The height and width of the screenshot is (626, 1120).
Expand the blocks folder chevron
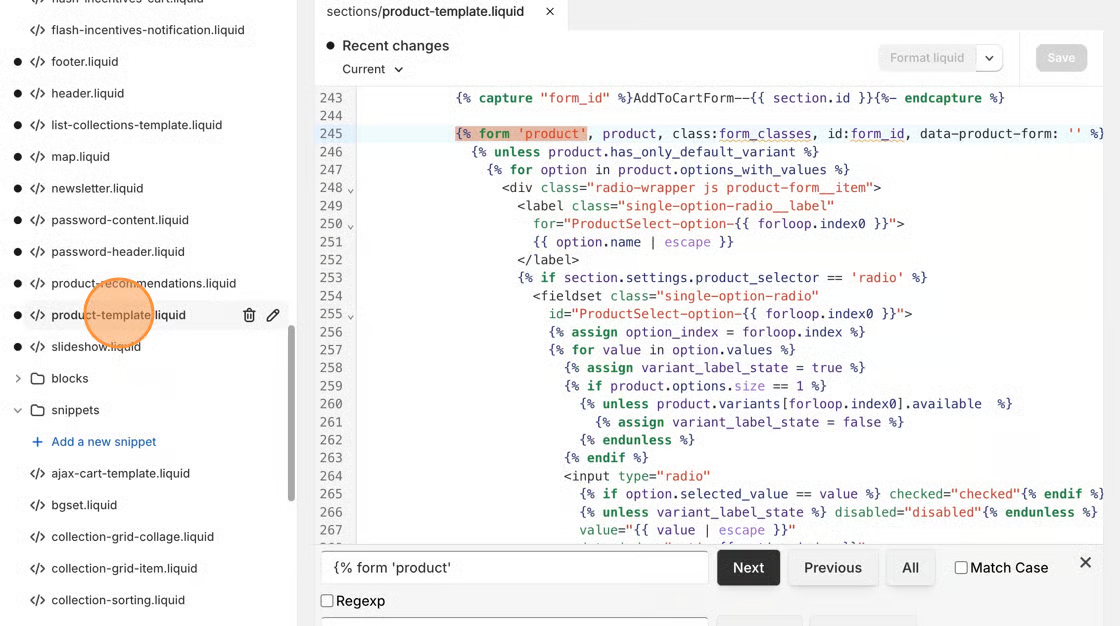[x=18, y=379]
